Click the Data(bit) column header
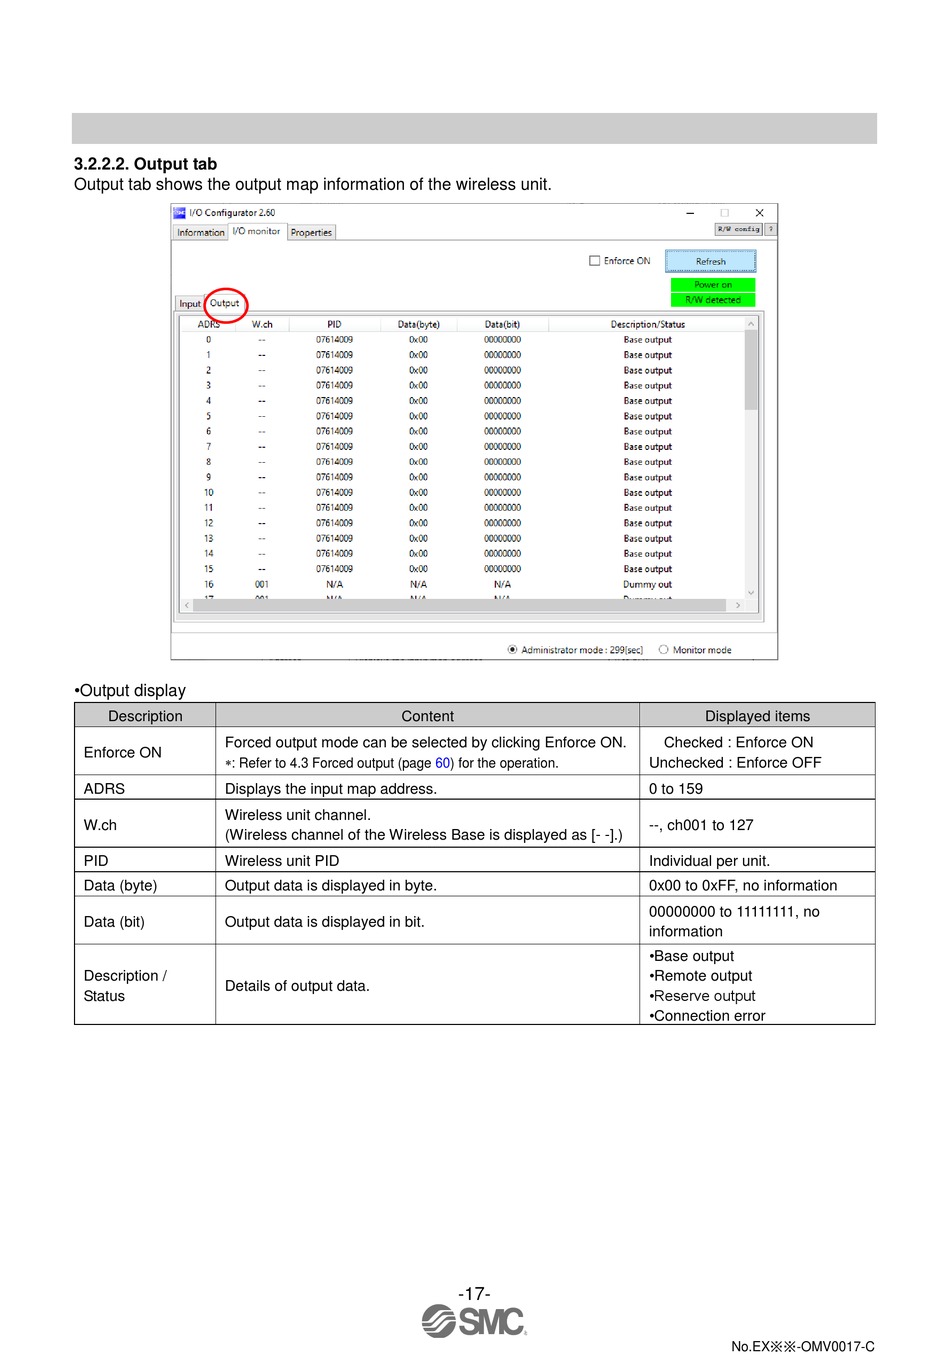This screenshot has height=1360, width=950. point(502,324)
